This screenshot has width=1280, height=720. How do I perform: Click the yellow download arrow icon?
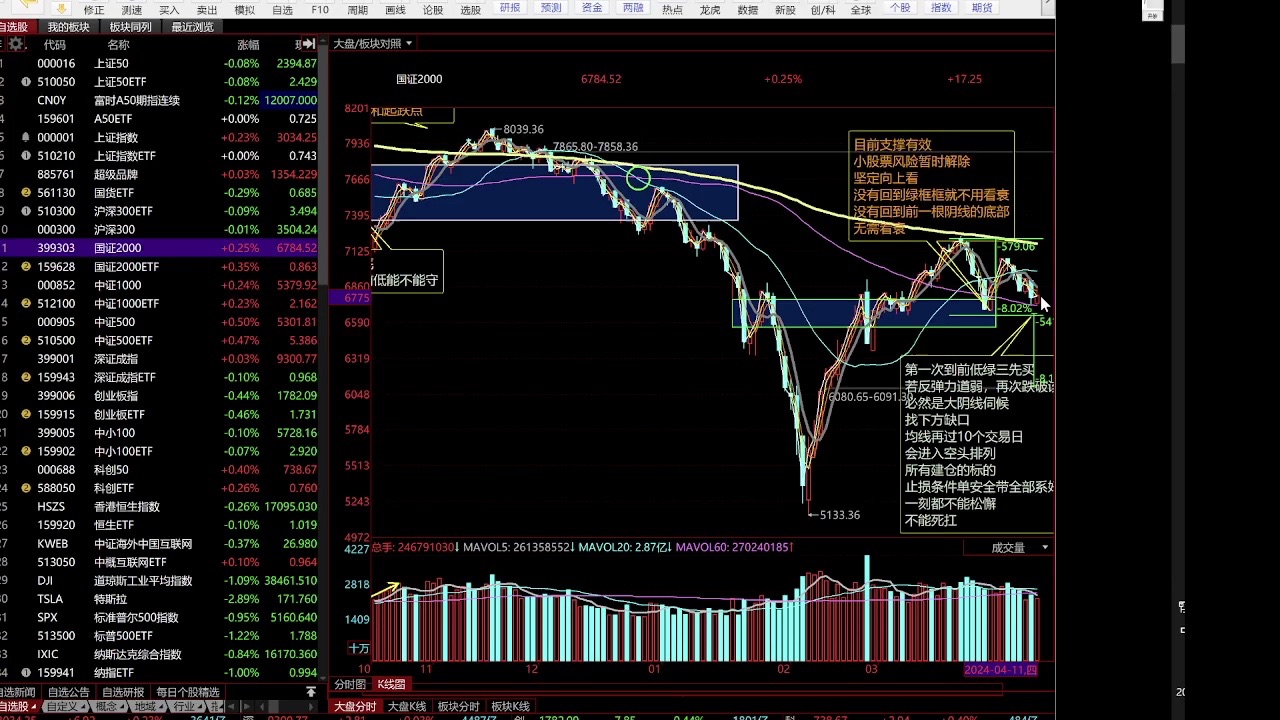tap(61, 9)
